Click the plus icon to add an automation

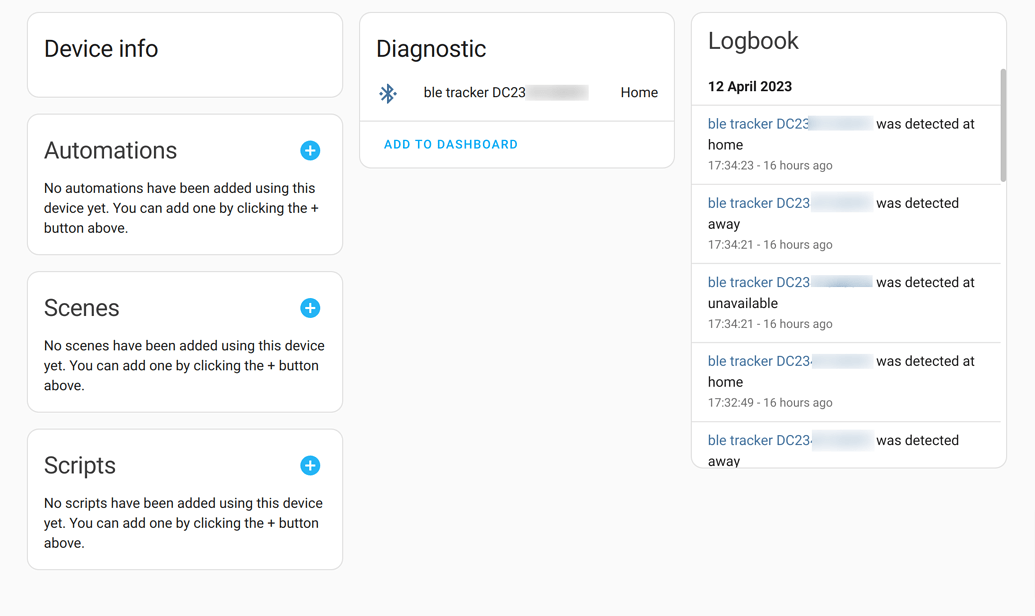click(x=310, y=151)
